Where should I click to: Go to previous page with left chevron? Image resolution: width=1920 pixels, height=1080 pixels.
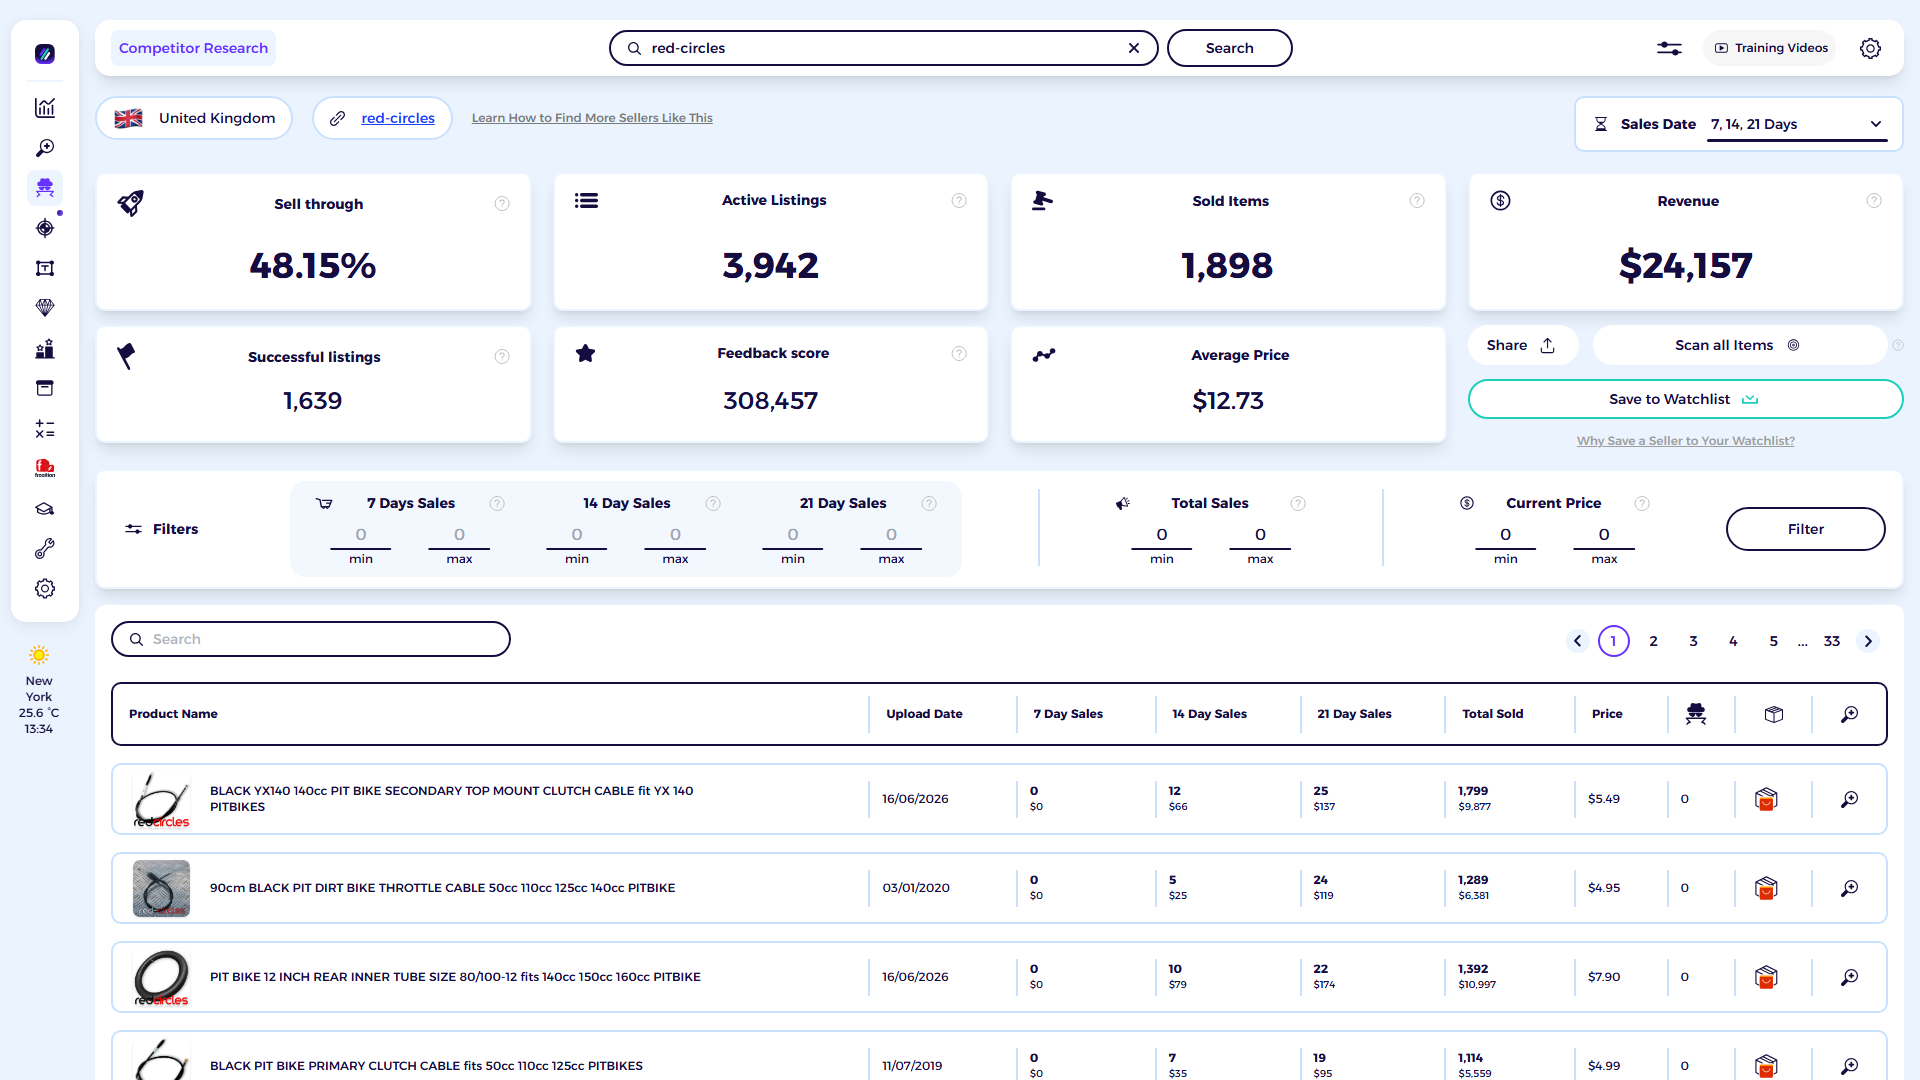(x=1578, y=641)
